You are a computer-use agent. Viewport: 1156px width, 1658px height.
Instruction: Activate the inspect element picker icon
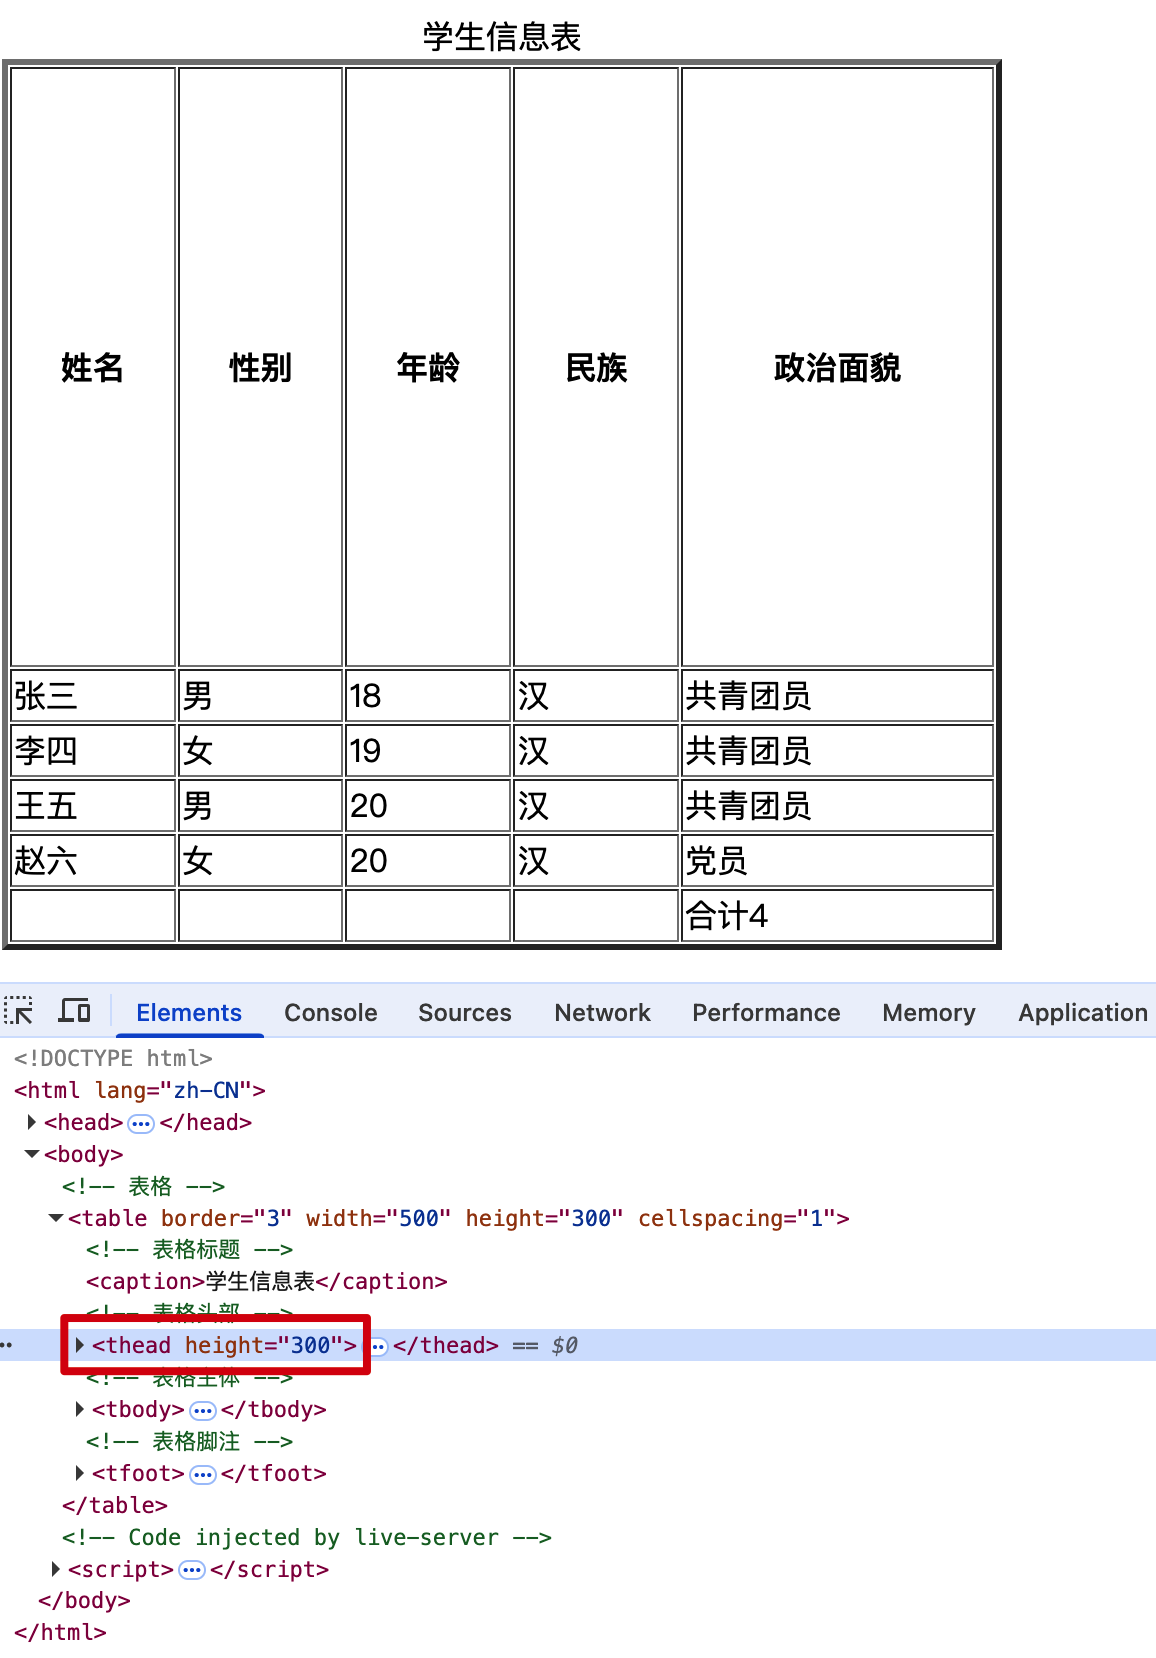(19, 1011)
